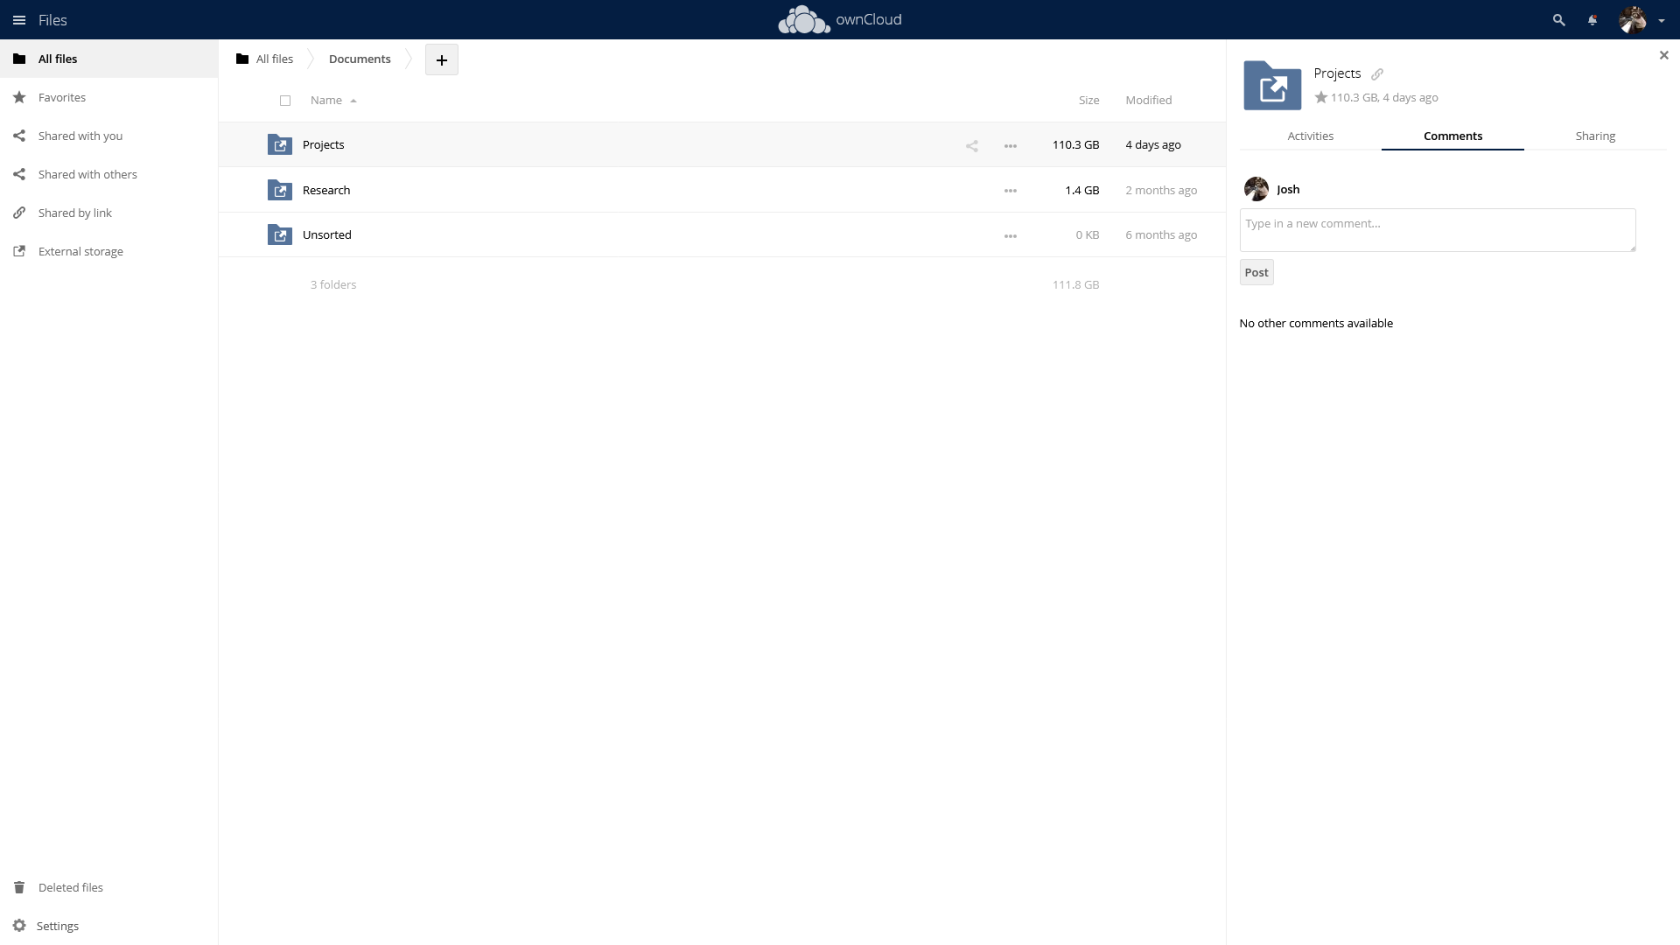
Task: Click the share icon on Projects row
Action: pyautogui.click(x=971, y=146)
